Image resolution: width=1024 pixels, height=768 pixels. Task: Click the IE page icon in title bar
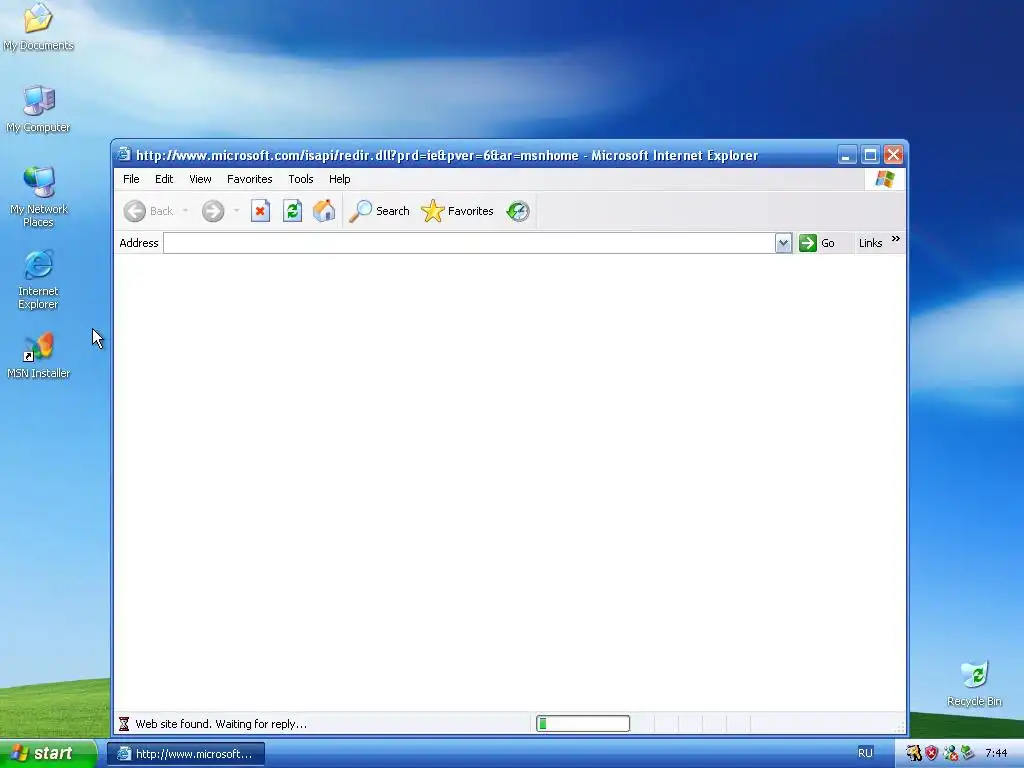pyautogui.click(x=123, y=155)
